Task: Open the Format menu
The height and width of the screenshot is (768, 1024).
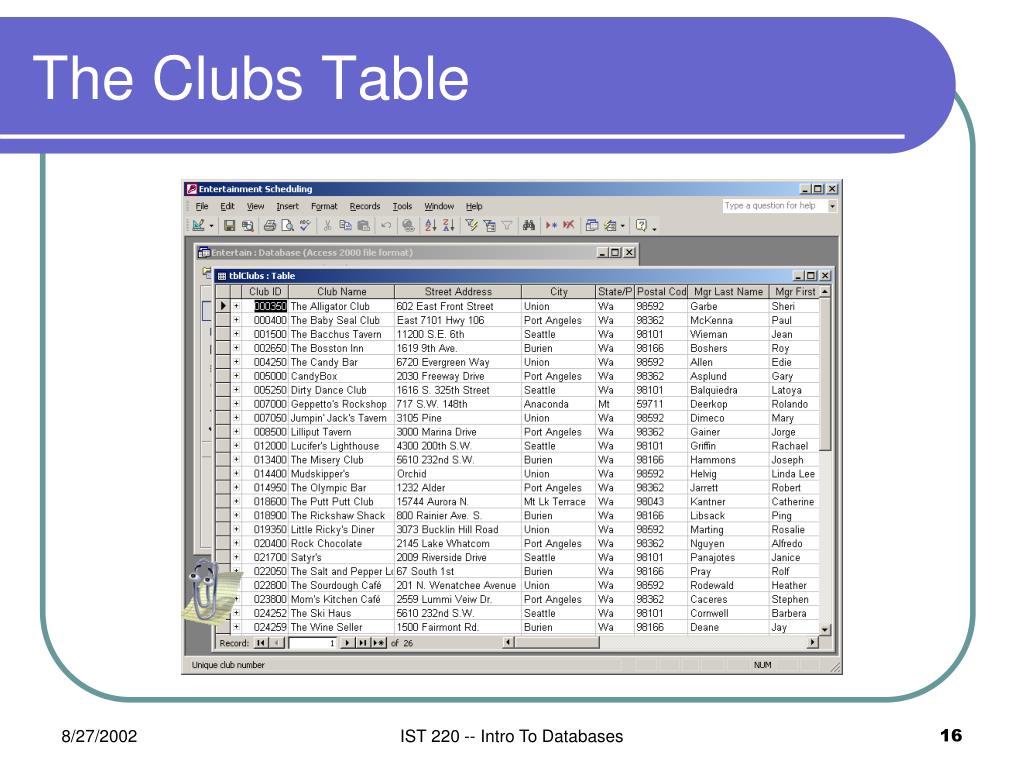Action: click(x=324, y=206)
